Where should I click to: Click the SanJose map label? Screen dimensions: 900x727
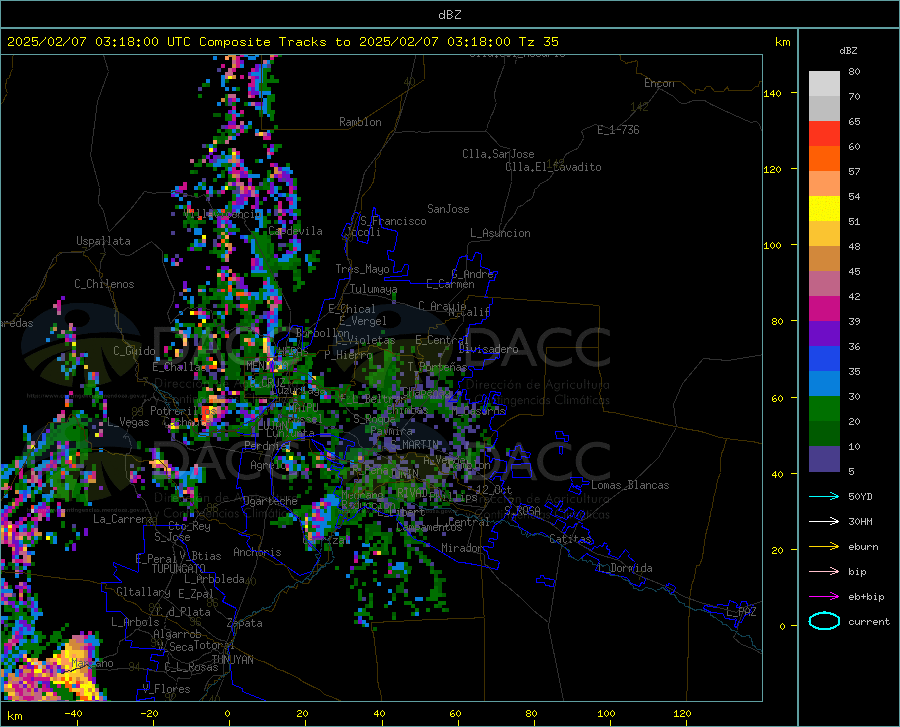tap(448, 209)
